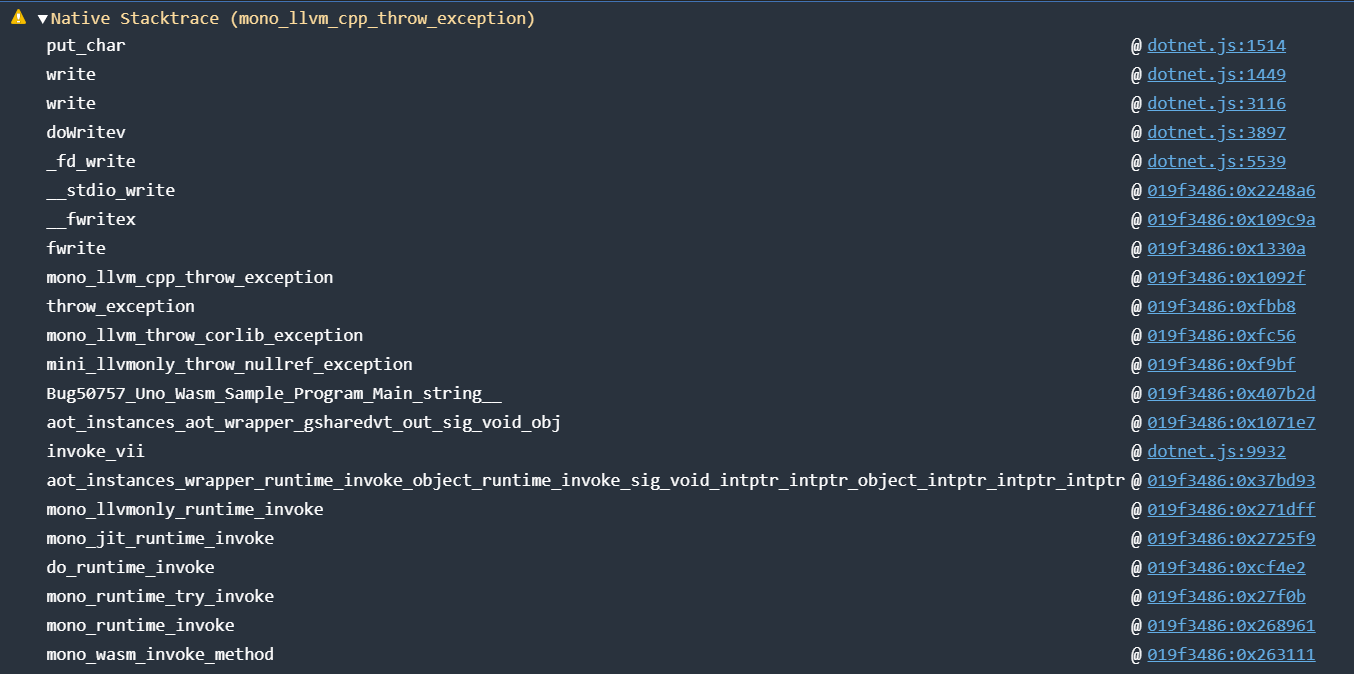The width and height of the screenshot is (1354, 674).
Task: Open dotnet.js:3897 for doWritev frame
Action: click(x=1216, y=131)
